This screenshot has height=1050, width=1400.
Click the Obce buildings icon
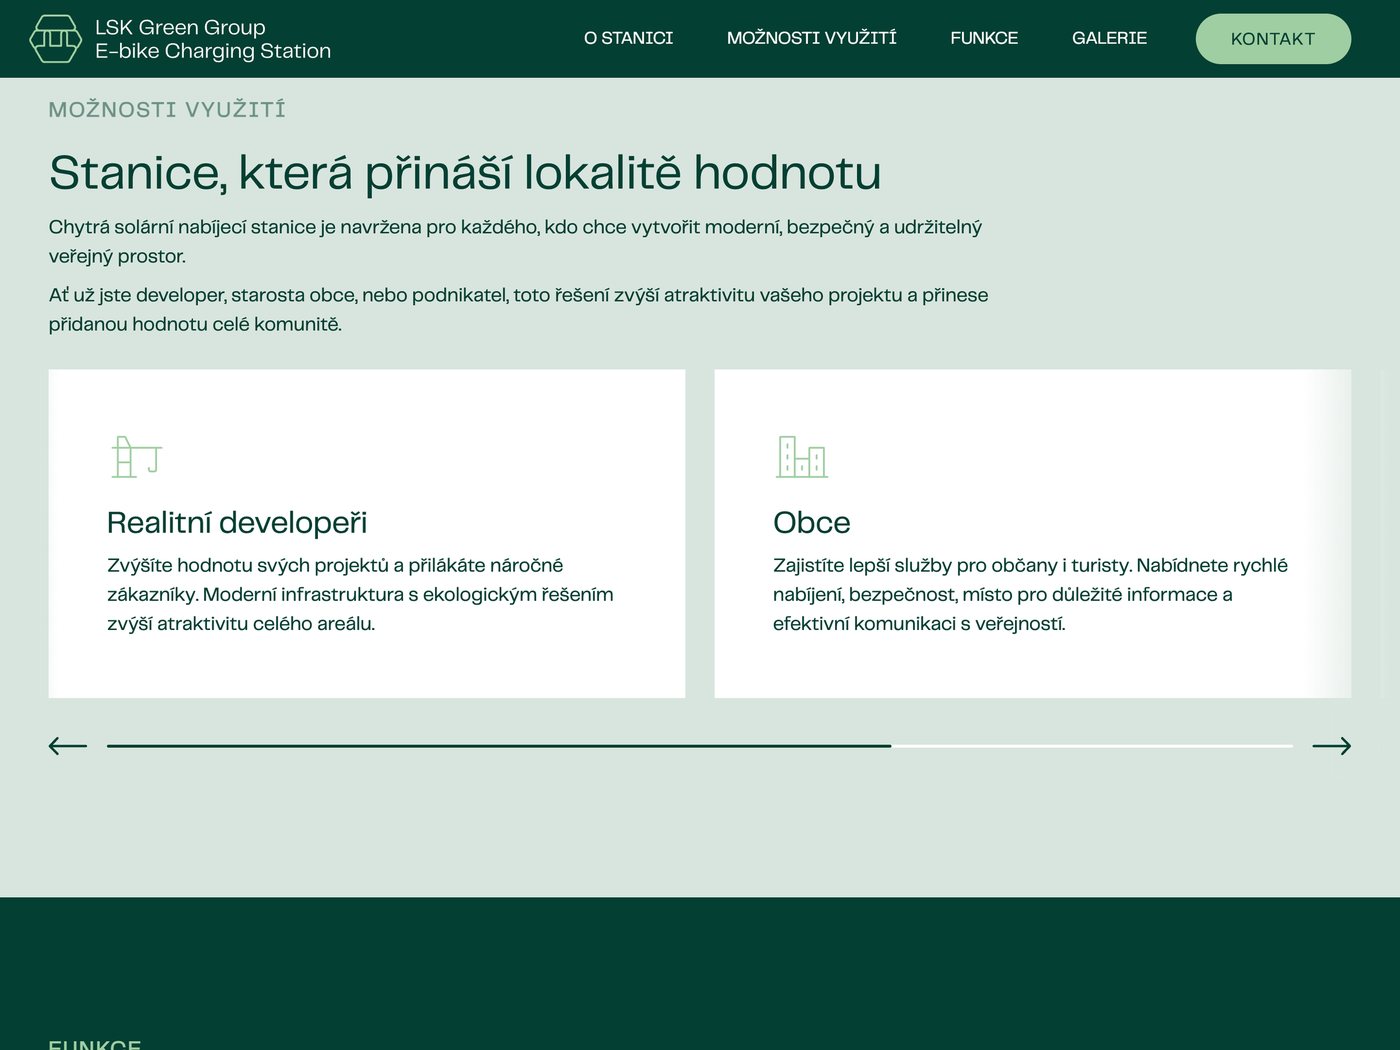802,457
